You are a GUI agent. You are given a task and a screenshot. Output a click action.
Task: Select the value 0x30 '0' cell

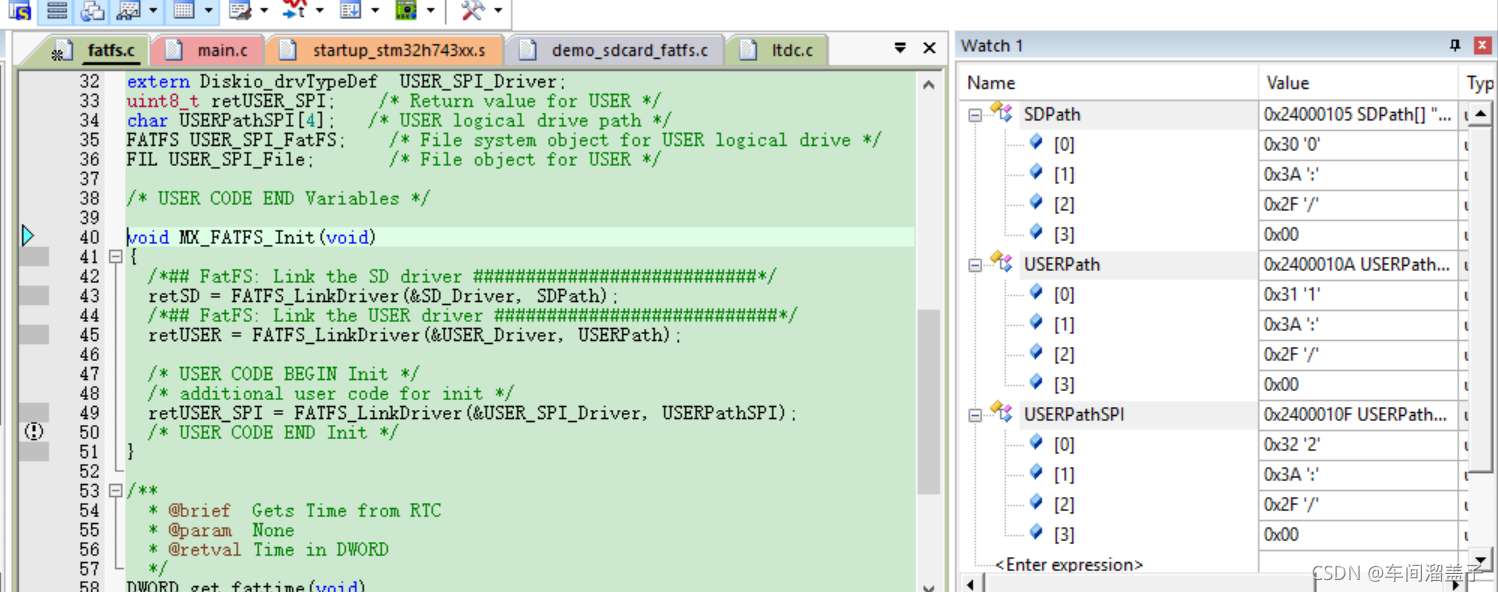(1358, 144)
